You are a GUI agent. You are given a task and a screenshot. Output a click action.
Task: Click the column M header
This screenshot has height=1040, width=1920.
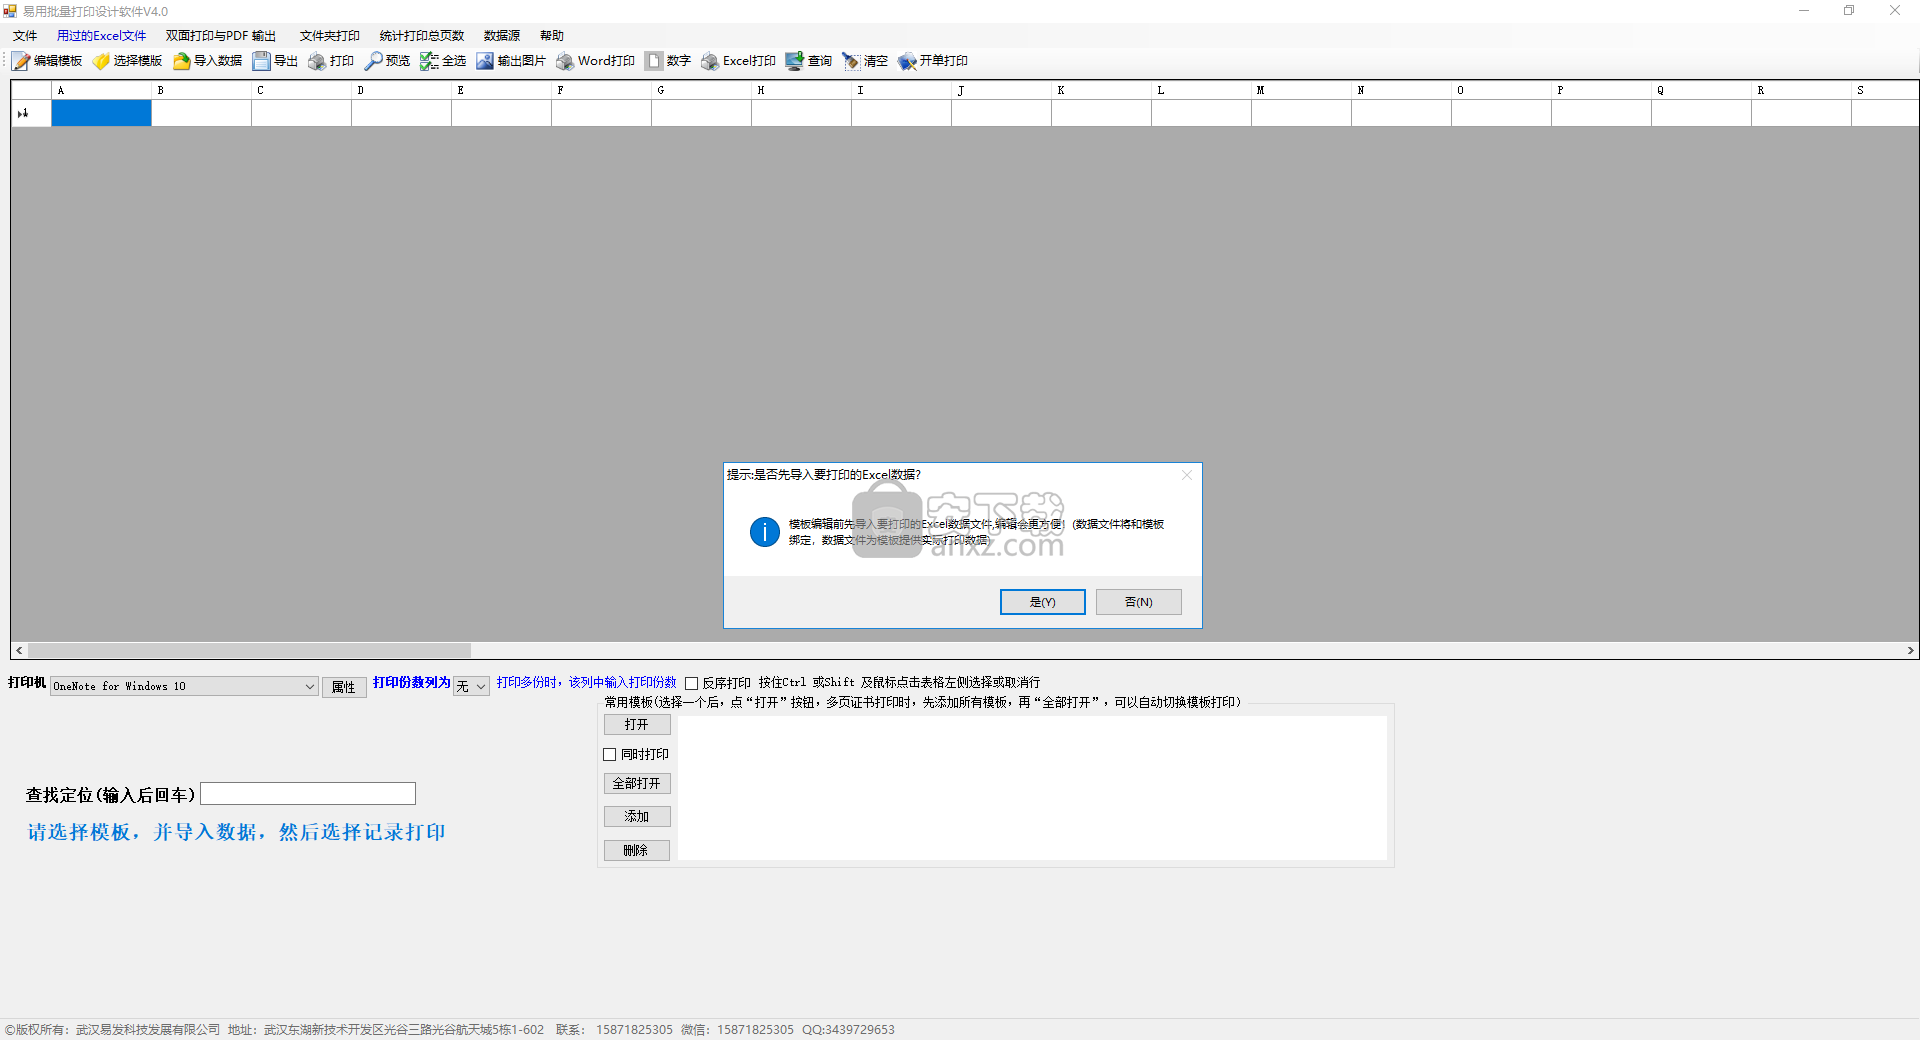coord(1301,90)
